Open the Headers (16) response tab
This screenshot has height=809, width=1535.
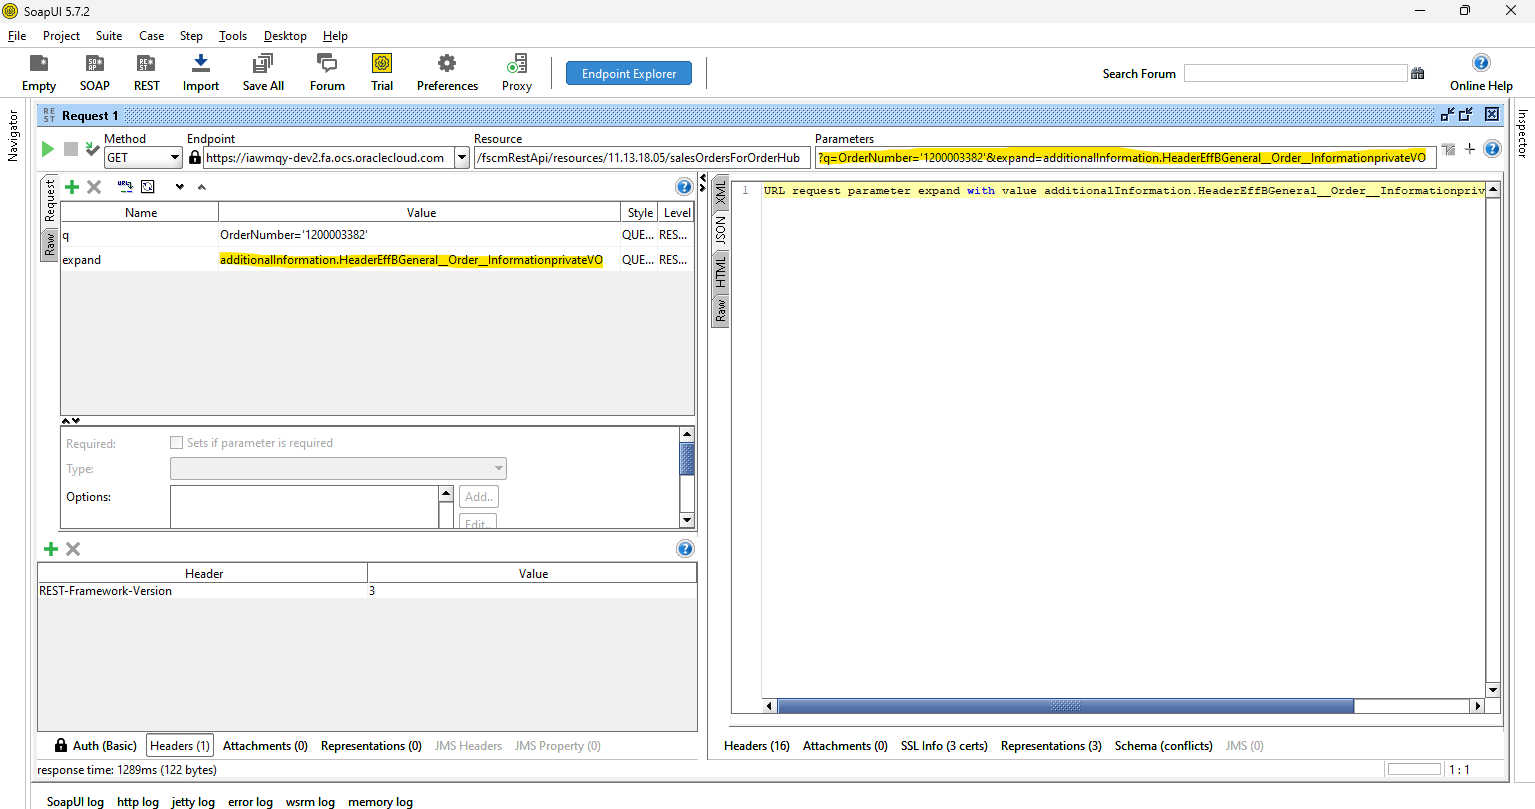pos(757,746)
